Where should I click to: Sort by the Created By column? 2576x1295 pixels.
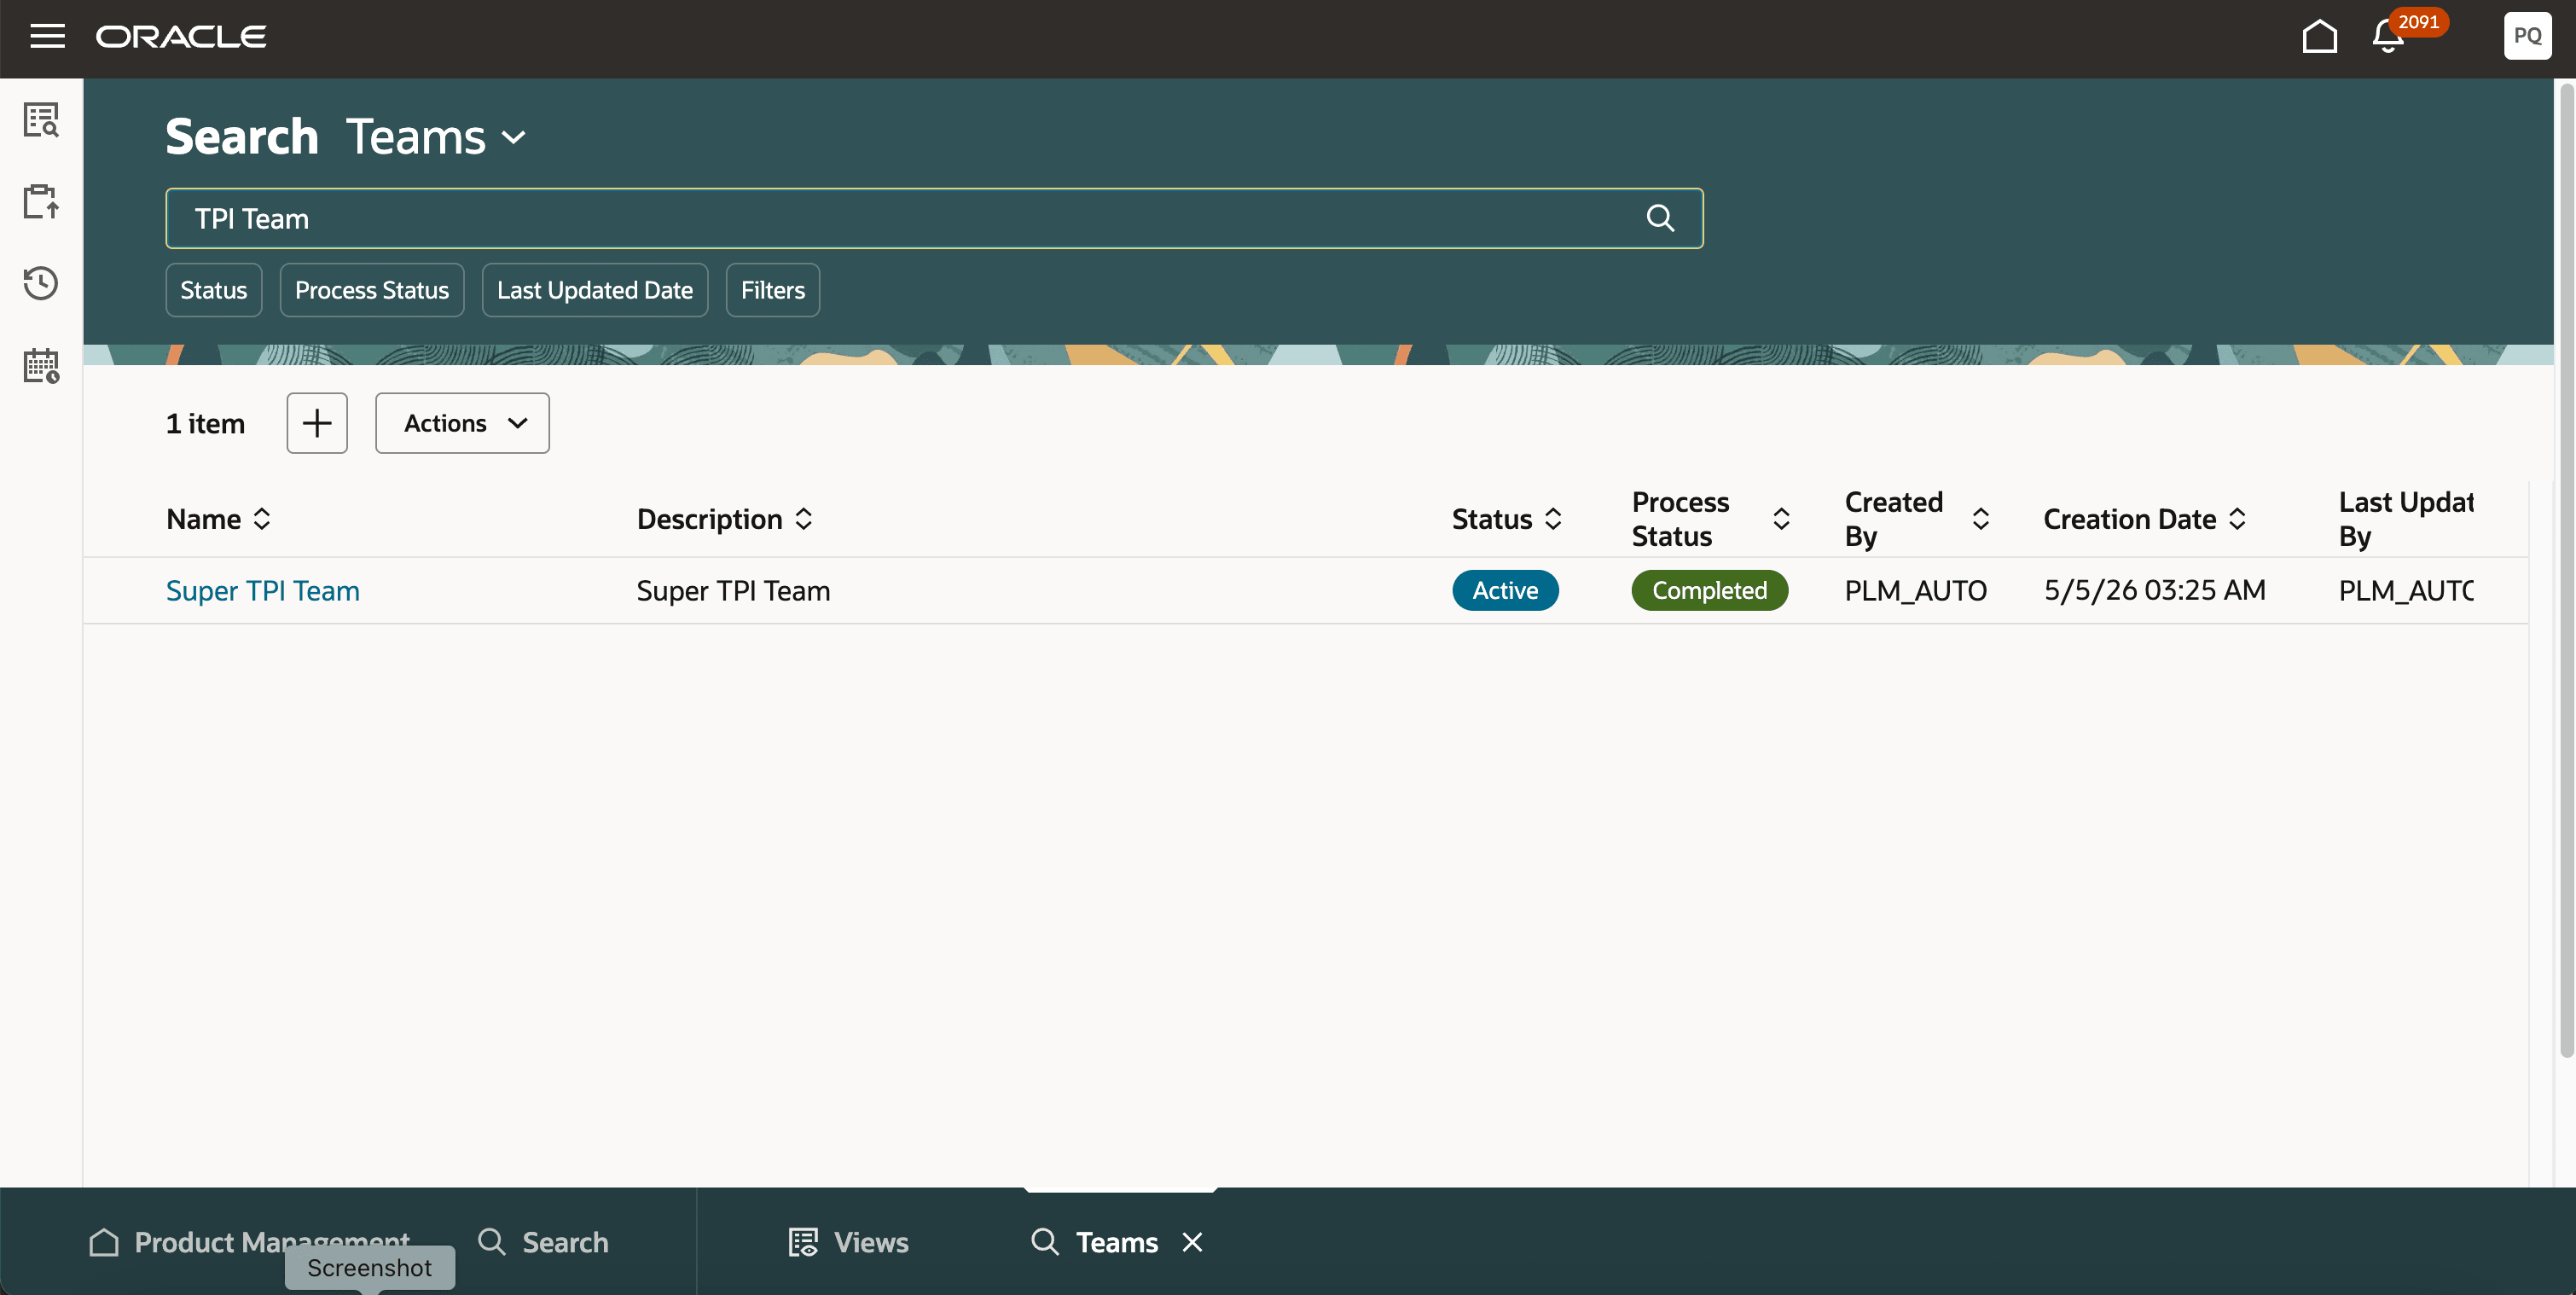click(1980, 519)
